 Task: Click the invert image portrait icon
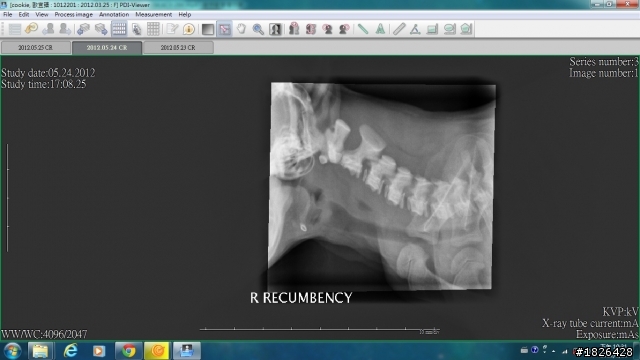[x=275, y=29]
